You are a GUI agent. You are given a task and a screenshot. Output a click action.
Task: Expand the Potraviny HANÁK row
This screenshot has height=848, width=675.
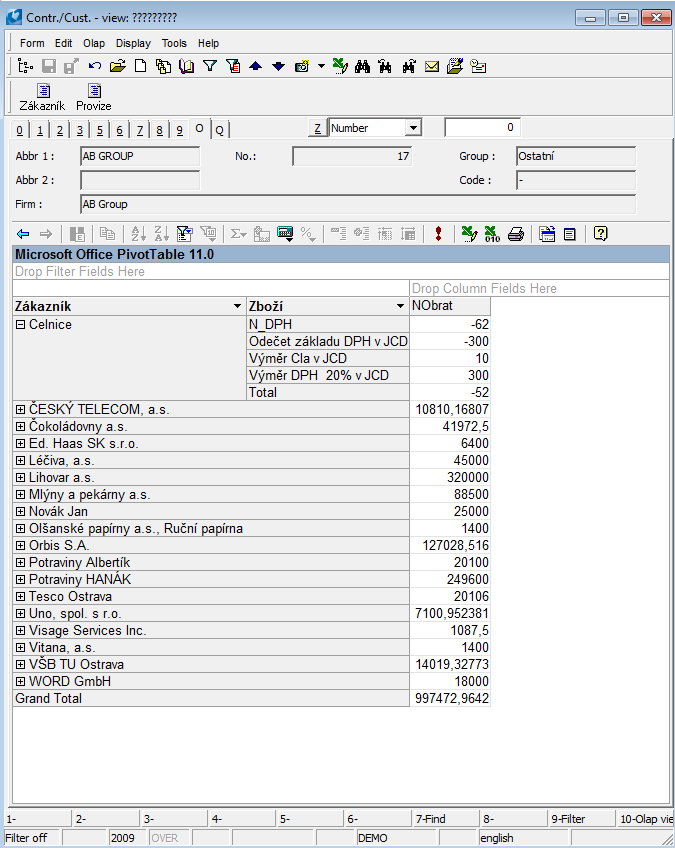click(21, 580)
